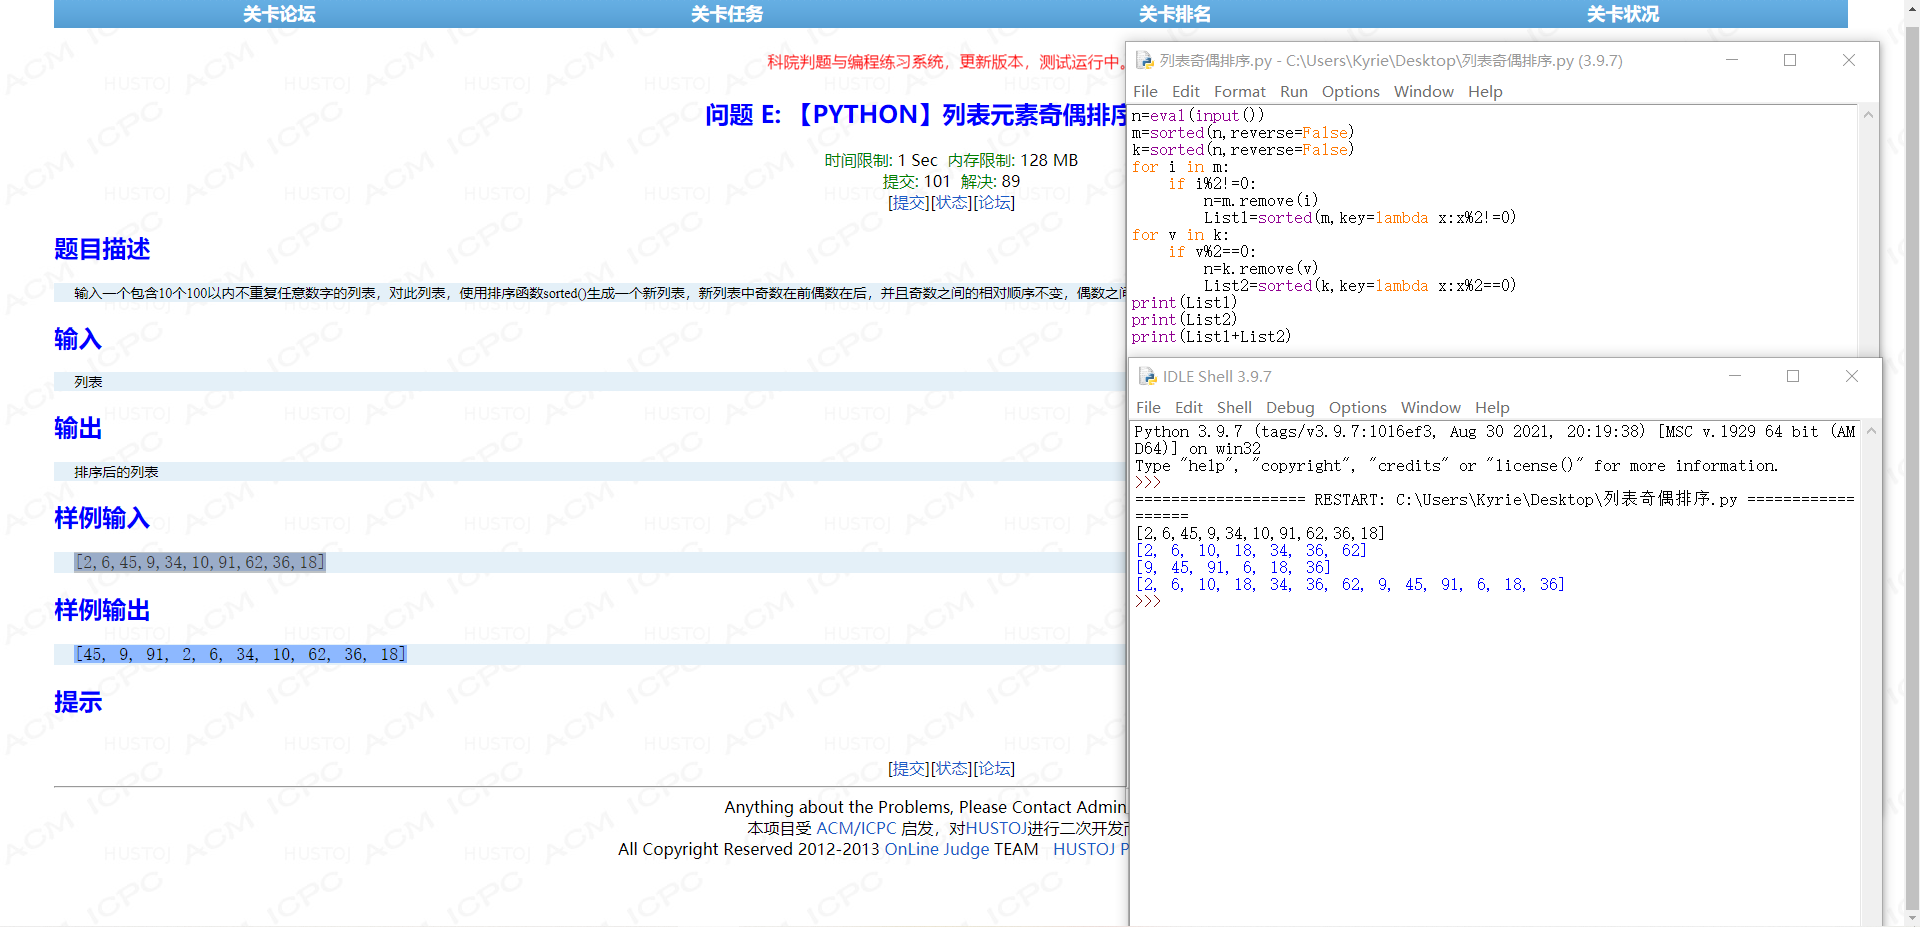Click editor scrollbar up arrow
Image resolution: width=1920 pixels, height=927 pixels.
[1868, 115]
